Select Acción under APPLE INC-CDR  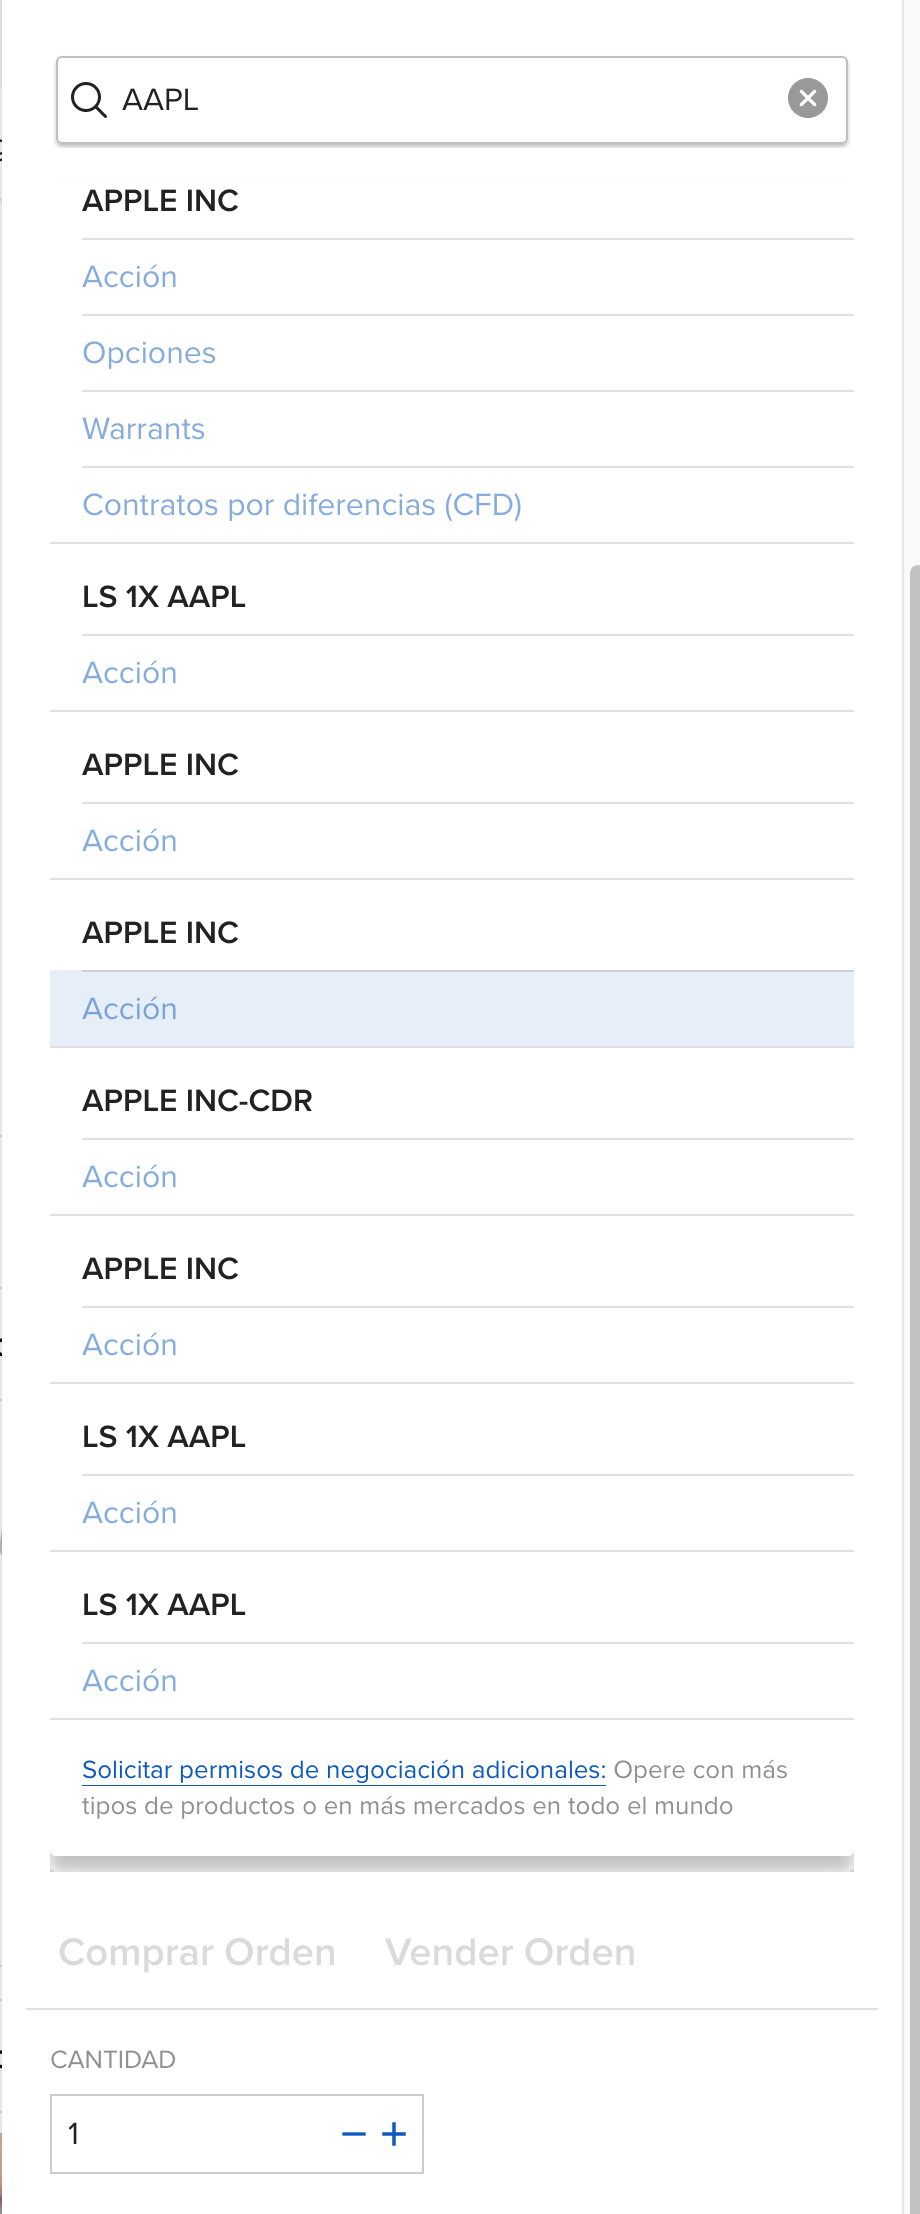pyautogui.click(x=129, y=1177)
